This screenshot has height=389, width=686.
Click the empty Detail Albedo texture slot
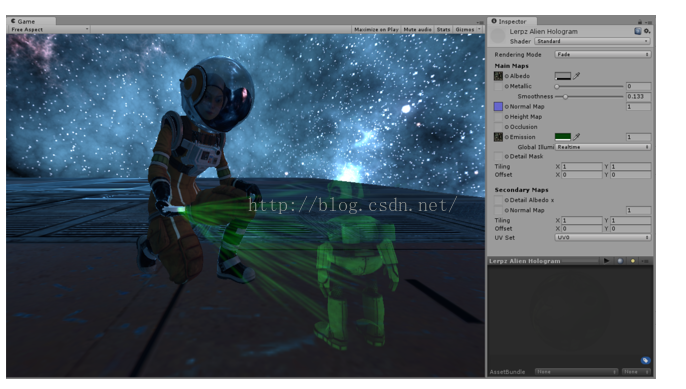pyautogui.click(x=498, y=200)
